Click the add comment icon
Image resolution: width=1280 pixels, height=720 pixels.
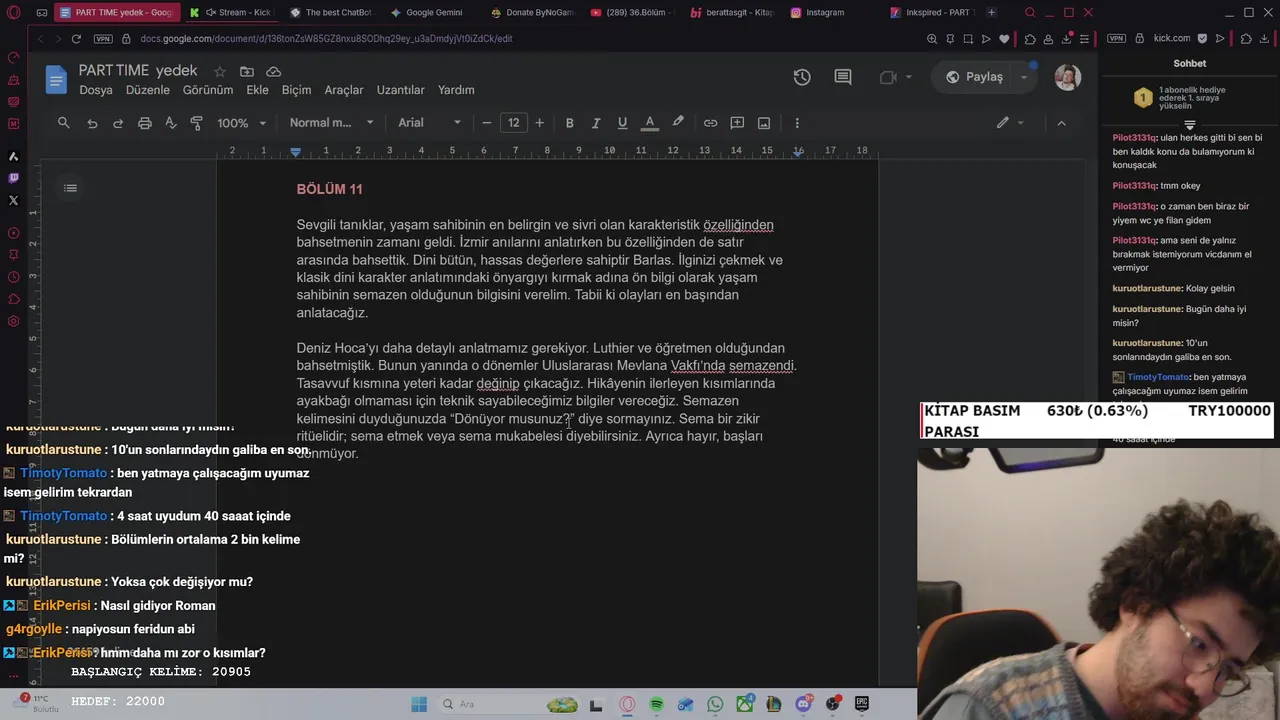pyautogui.click(x=737, y=123)
